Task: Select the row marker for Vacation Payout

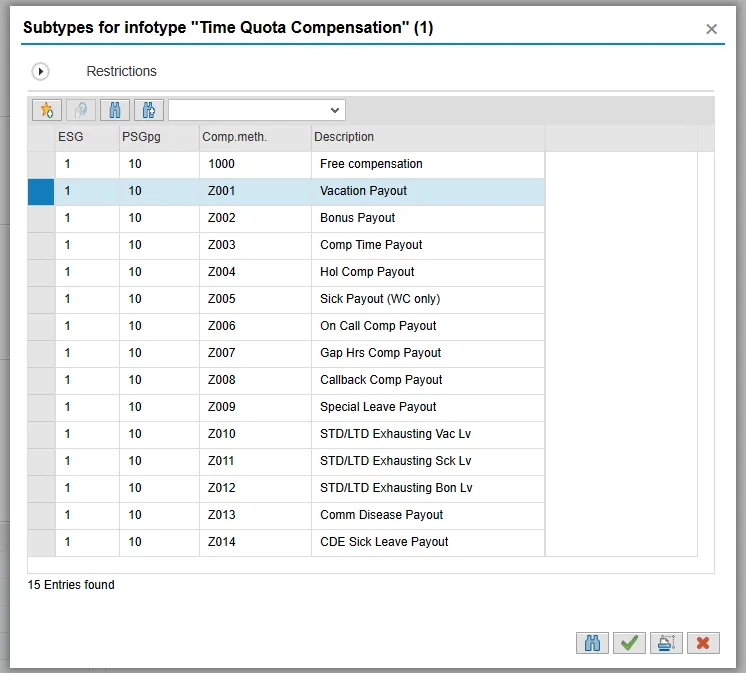Action: pyautogui.click(x=41, y=191)
